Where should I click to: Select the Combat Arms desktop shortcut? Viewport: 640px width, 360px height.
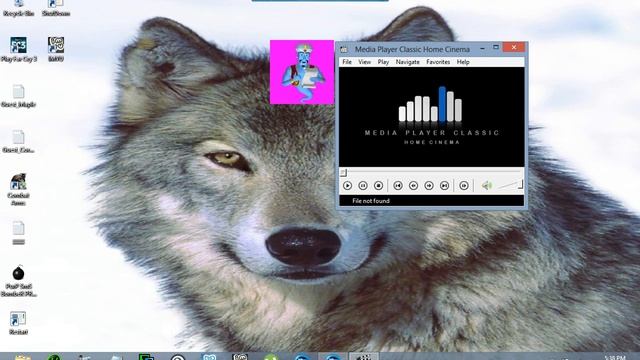tap(18, 190)
